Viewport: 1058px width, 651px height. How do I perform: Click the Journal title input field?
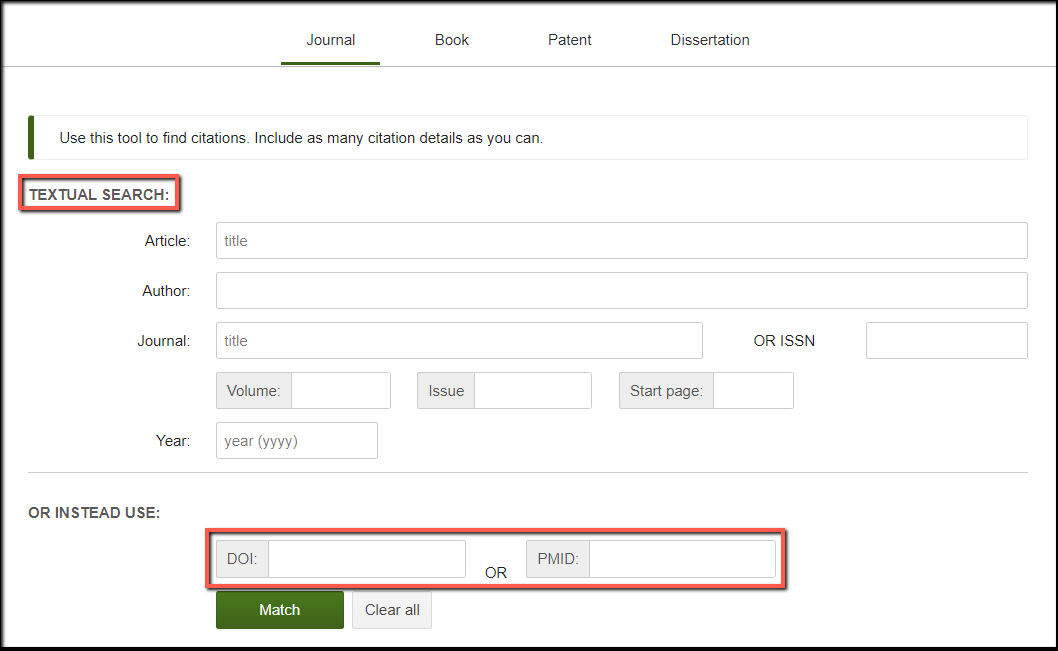pos(459,341)
